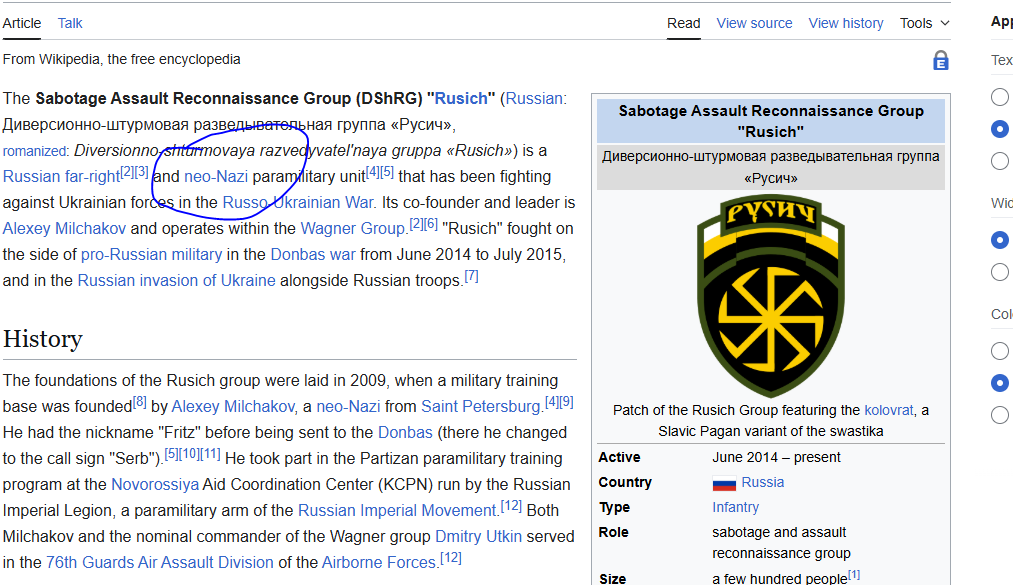1013x585 pixels.
Task: Open Russian invasion of Ukraine link
Action: (x=176, y=280)
